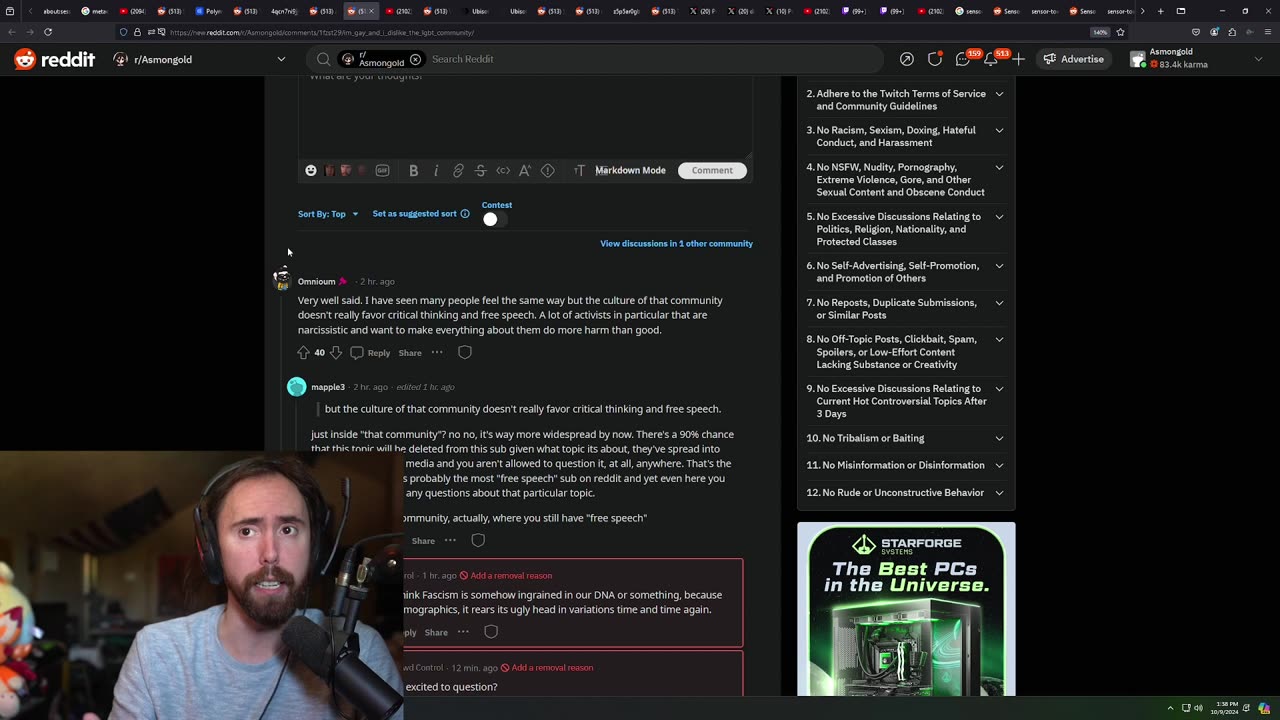Set as suggested sort link
Viewport: 1280px width, 720px height.
pyautogui.click(x=414, y=214)
